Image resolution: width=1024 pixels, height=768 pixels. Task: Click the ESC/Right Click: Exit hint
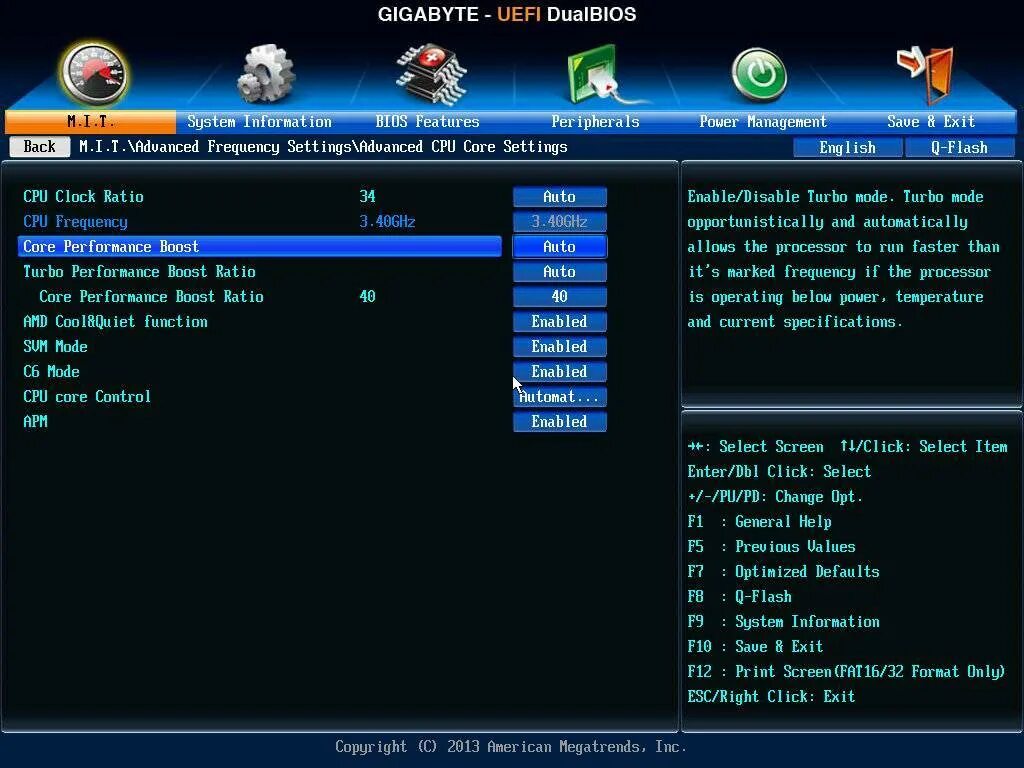(x=771, y=697)
